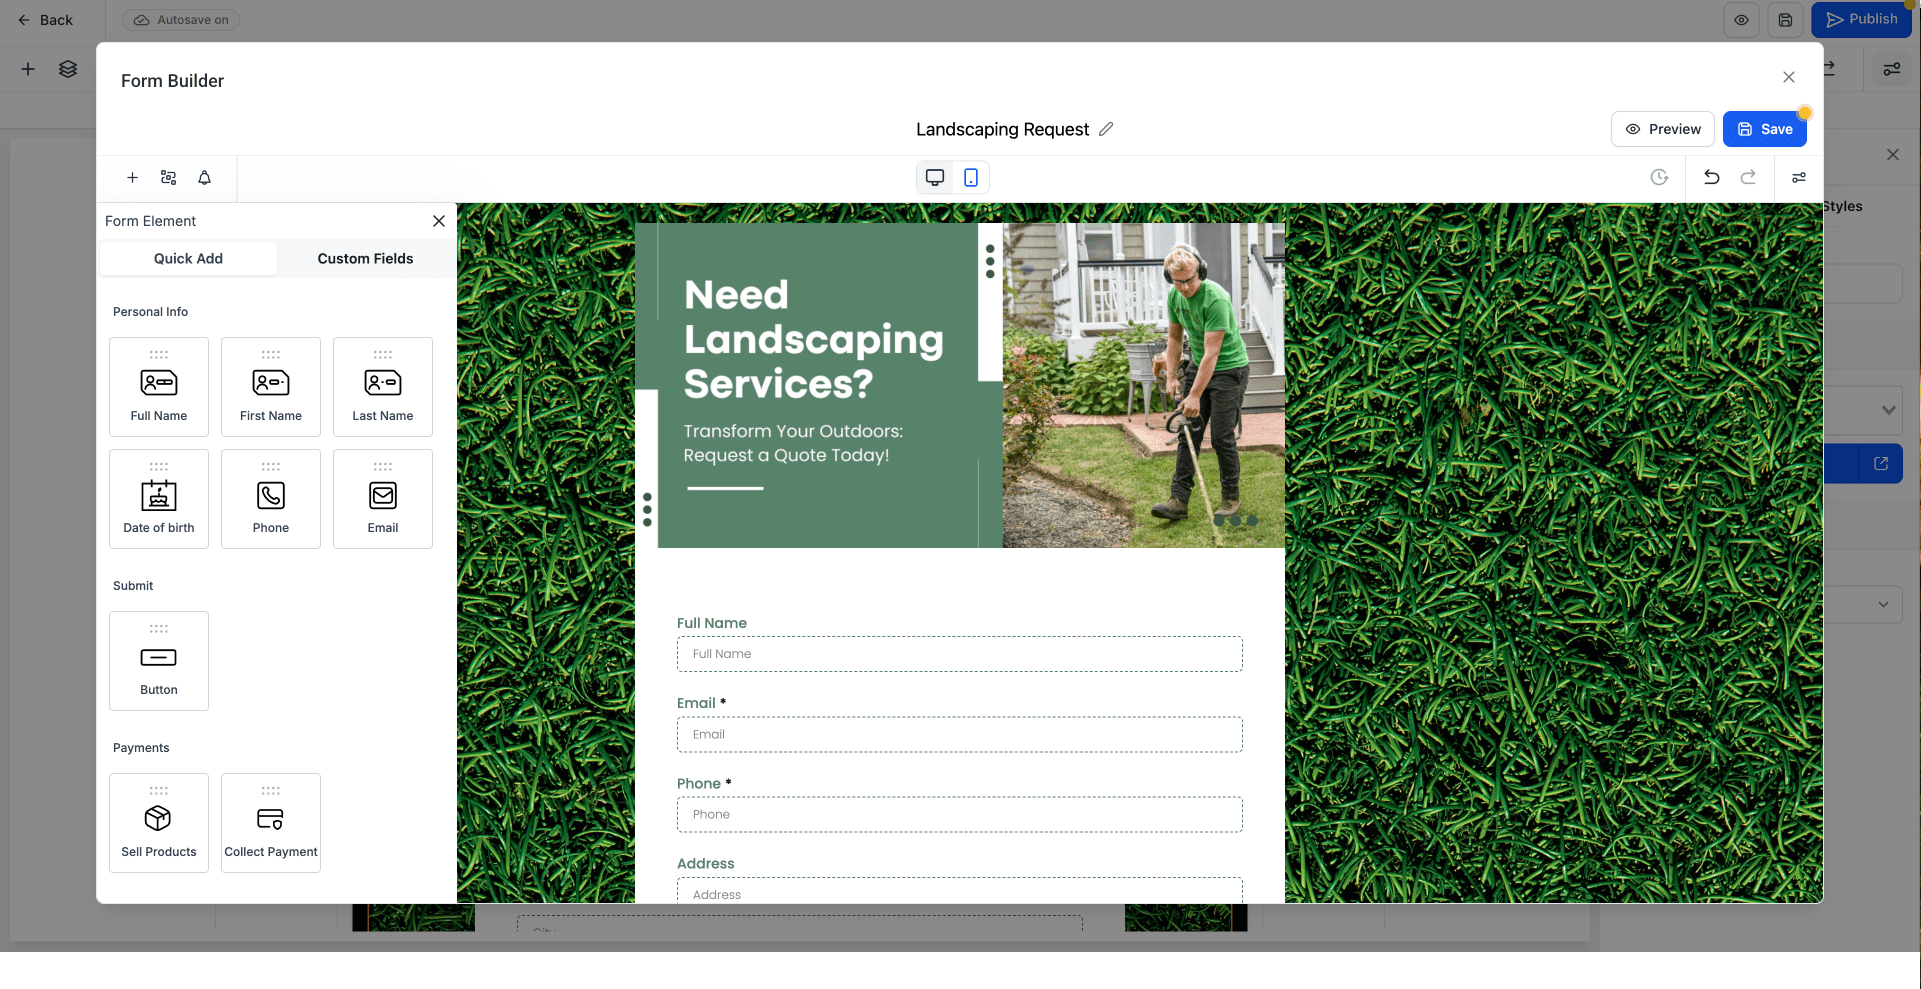The width and height of the screenshot is (1921, 989).
Task: Select the Quick Add tab
Action: pyautogui.click(x=188, y=258)
